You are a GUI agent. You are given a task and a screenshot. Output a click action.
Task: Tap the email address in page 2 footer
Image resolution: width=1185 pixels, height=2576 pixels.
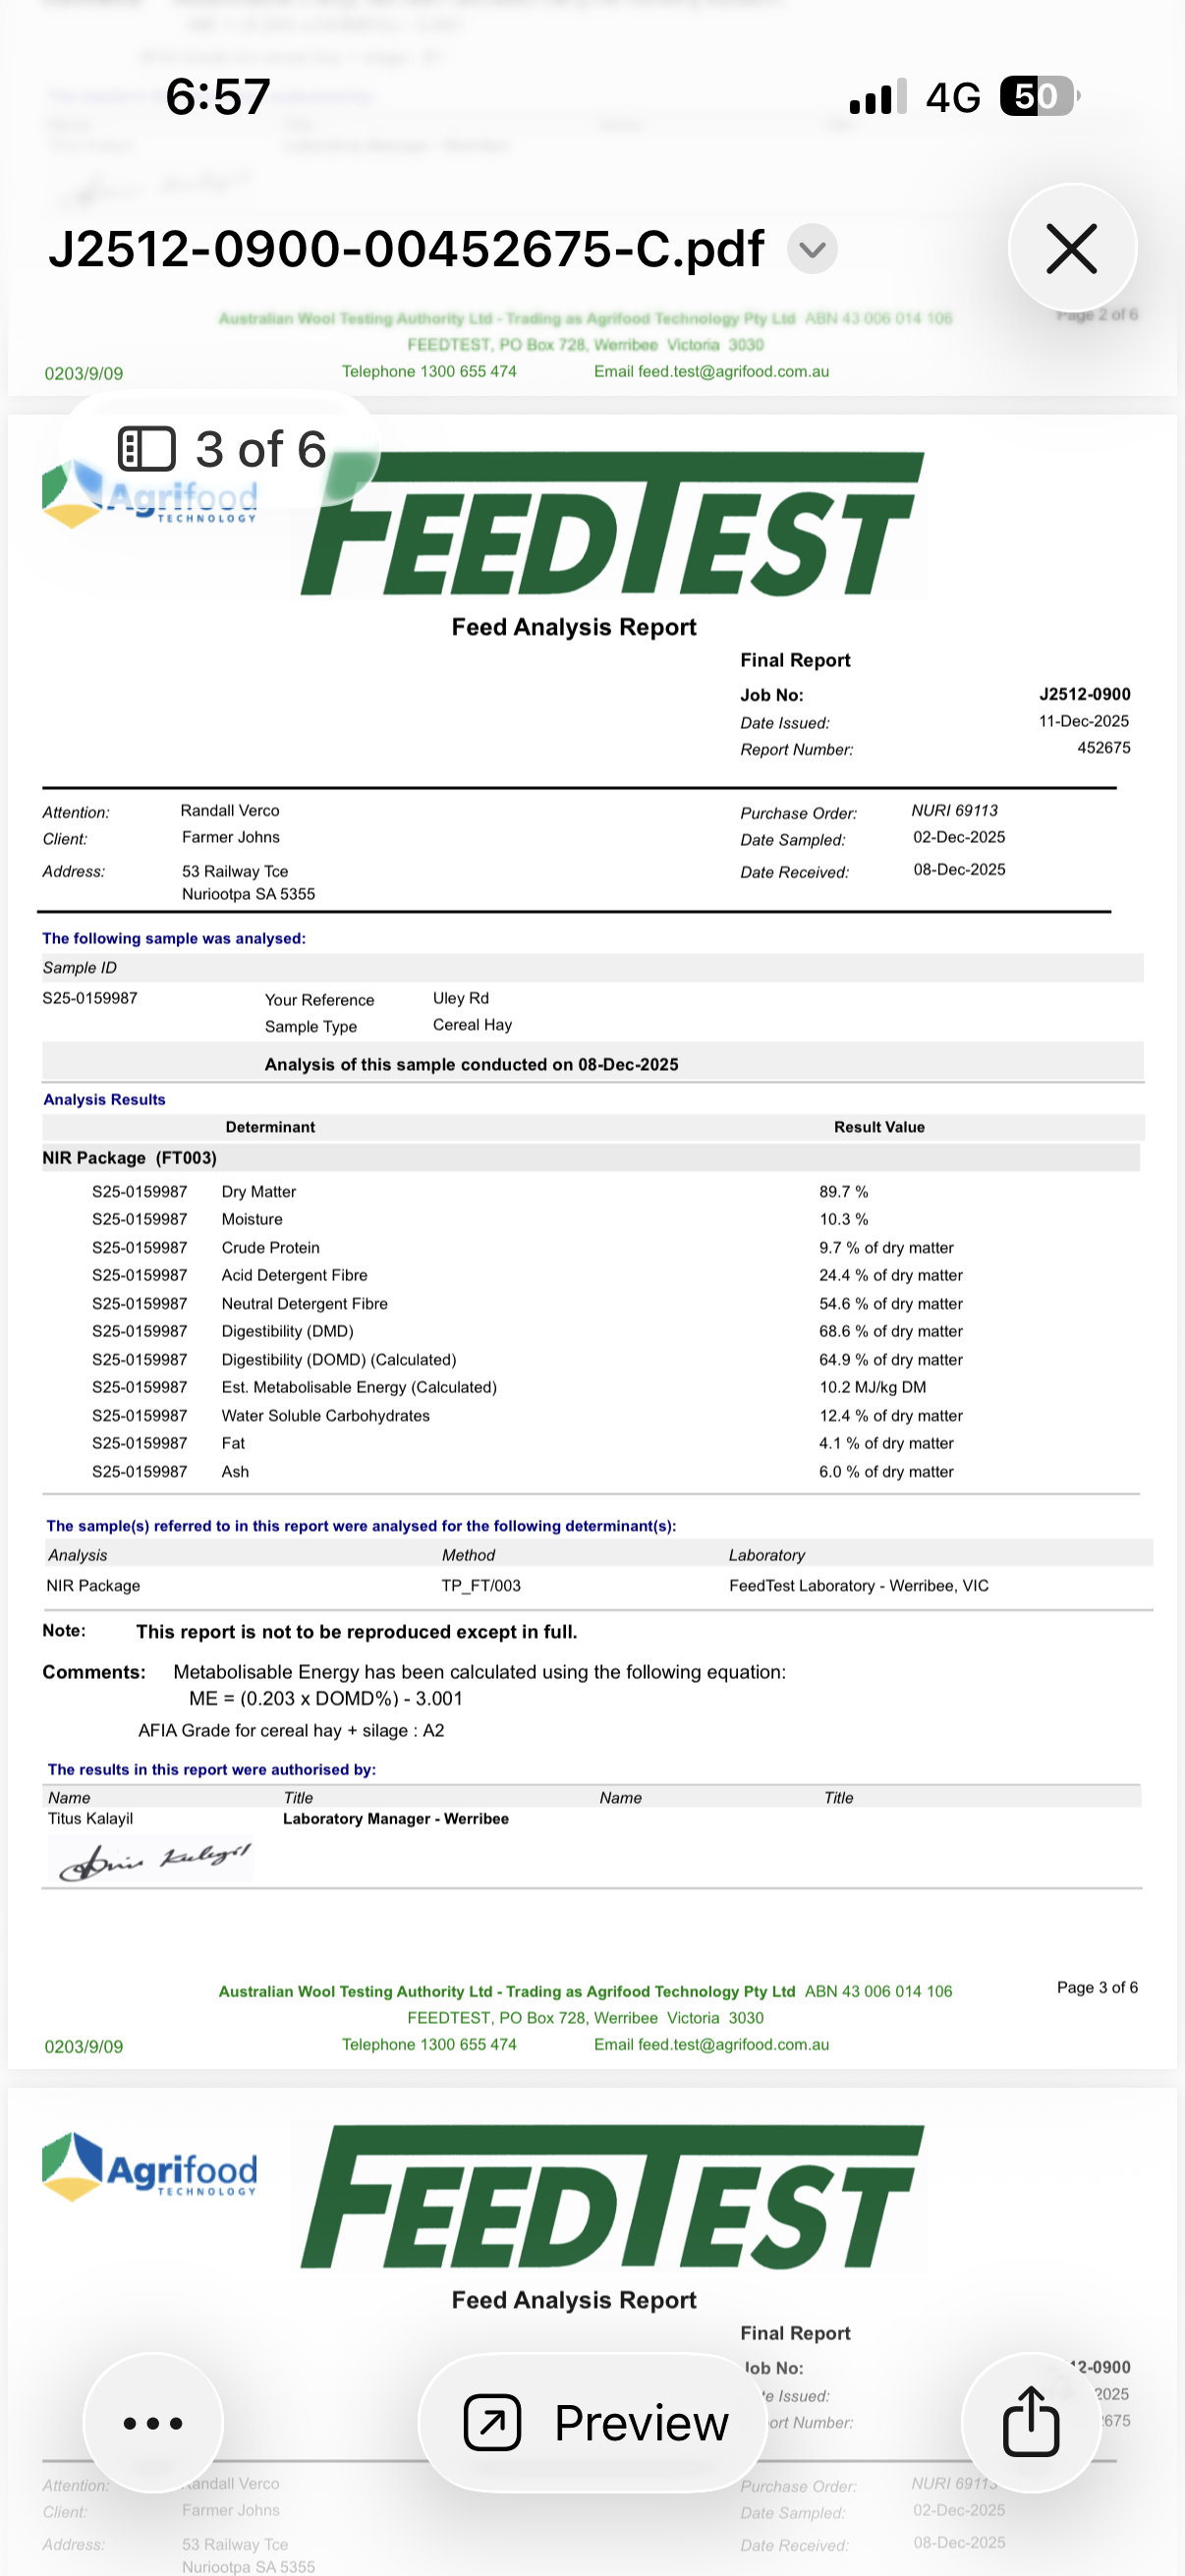pos(711,371)
